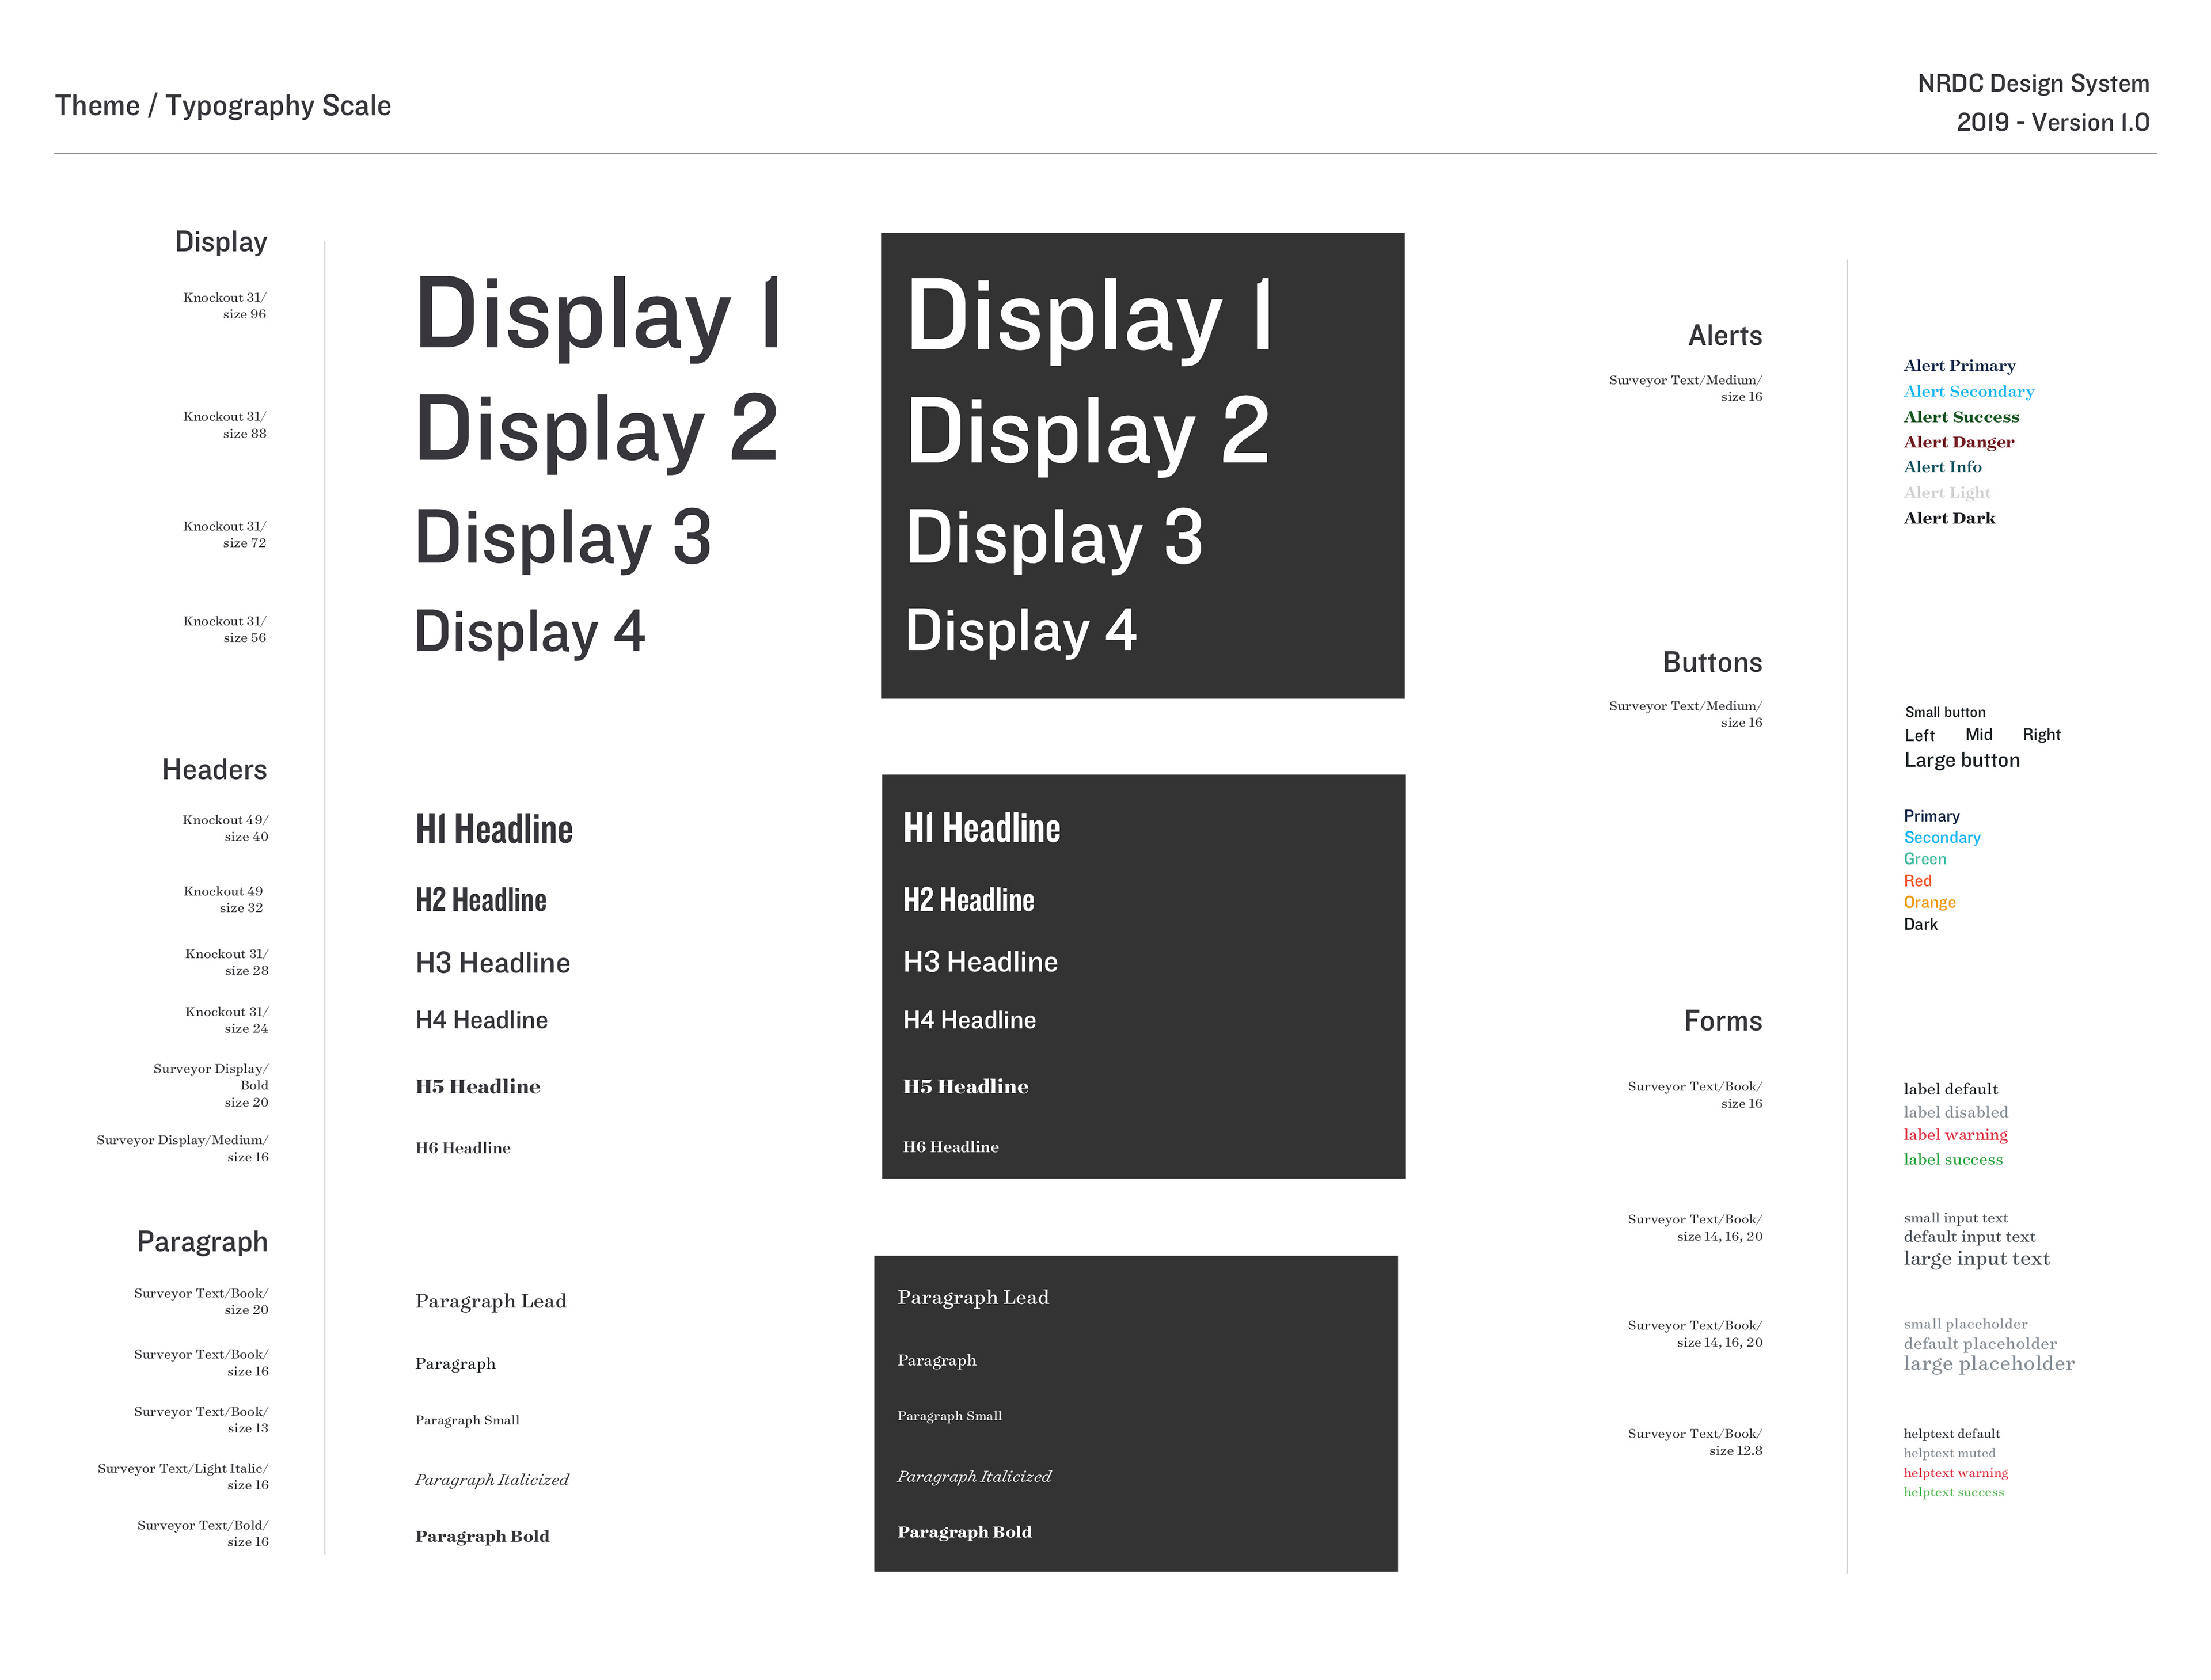Image resolution: width=2211 pixels, height=1680 pixels.
Task: Click 'H4 Headline' on the white background
Action: tap(482, 1020)
